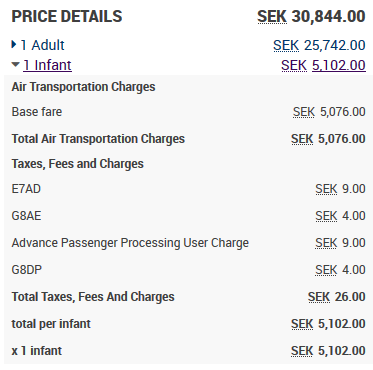Click the total per infant amount
This screenshot has width=373, height=370.
click(x=328, y=324)
